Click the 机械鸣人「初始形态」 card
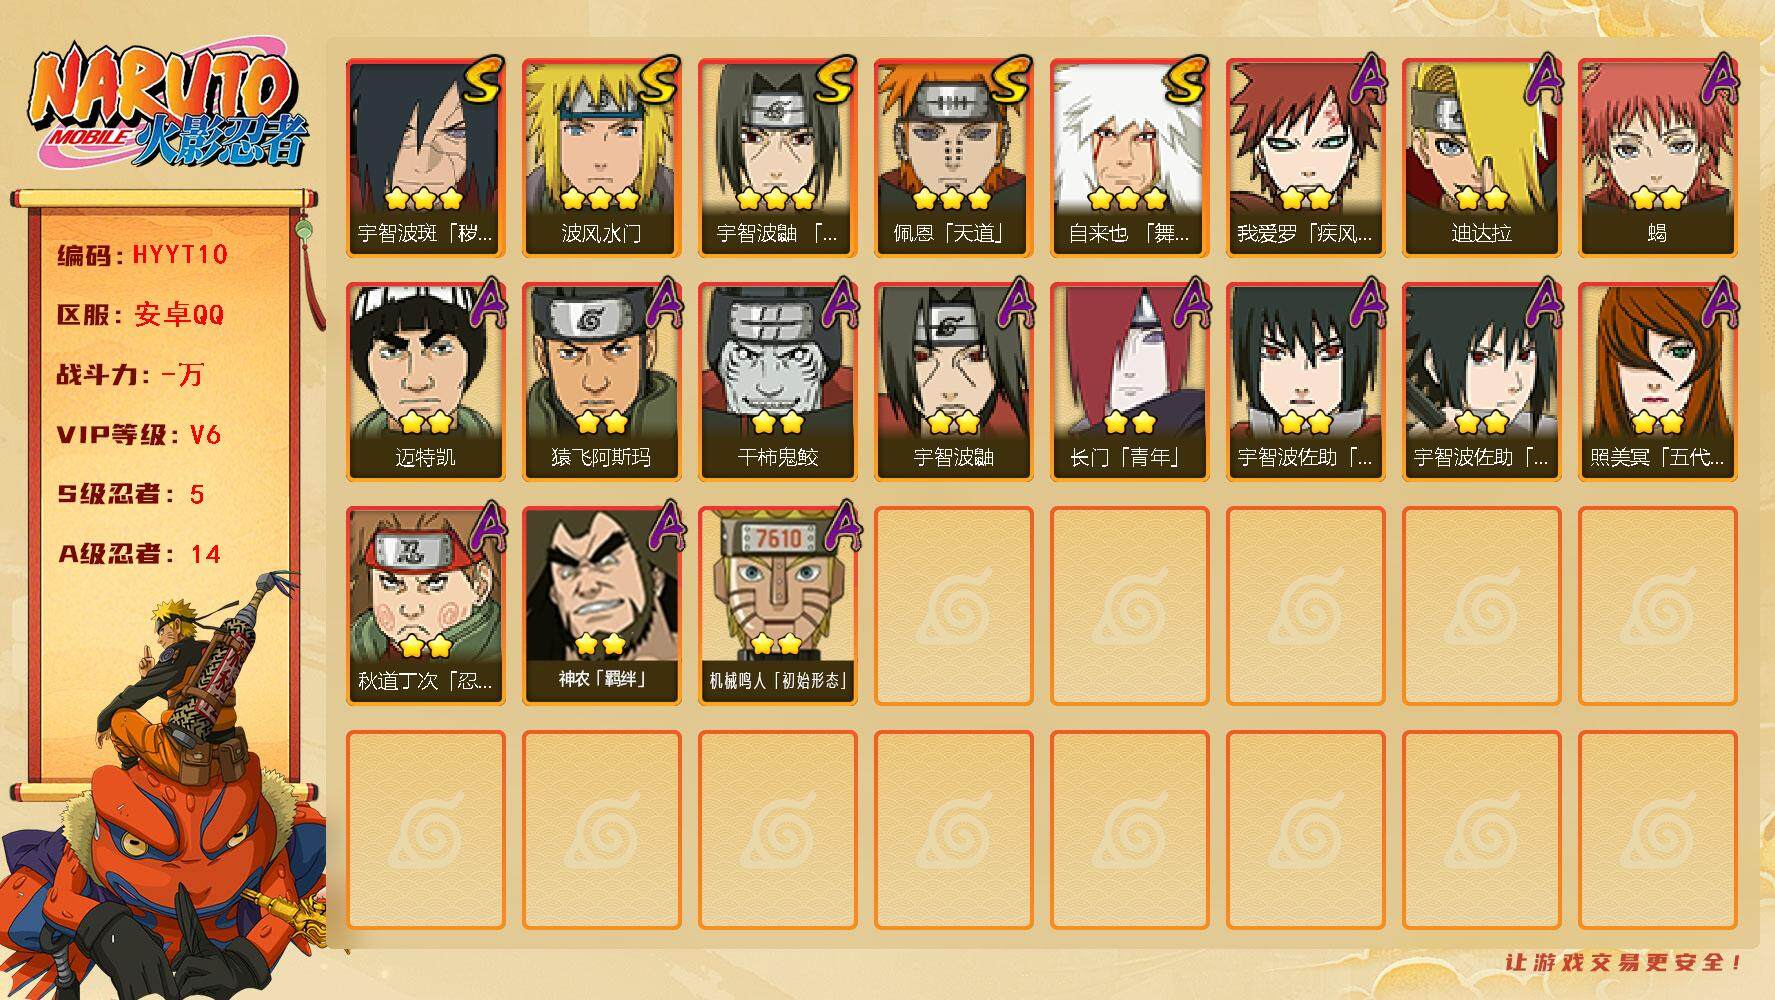Screen dimensions: 1775x1000 [778, 605]
